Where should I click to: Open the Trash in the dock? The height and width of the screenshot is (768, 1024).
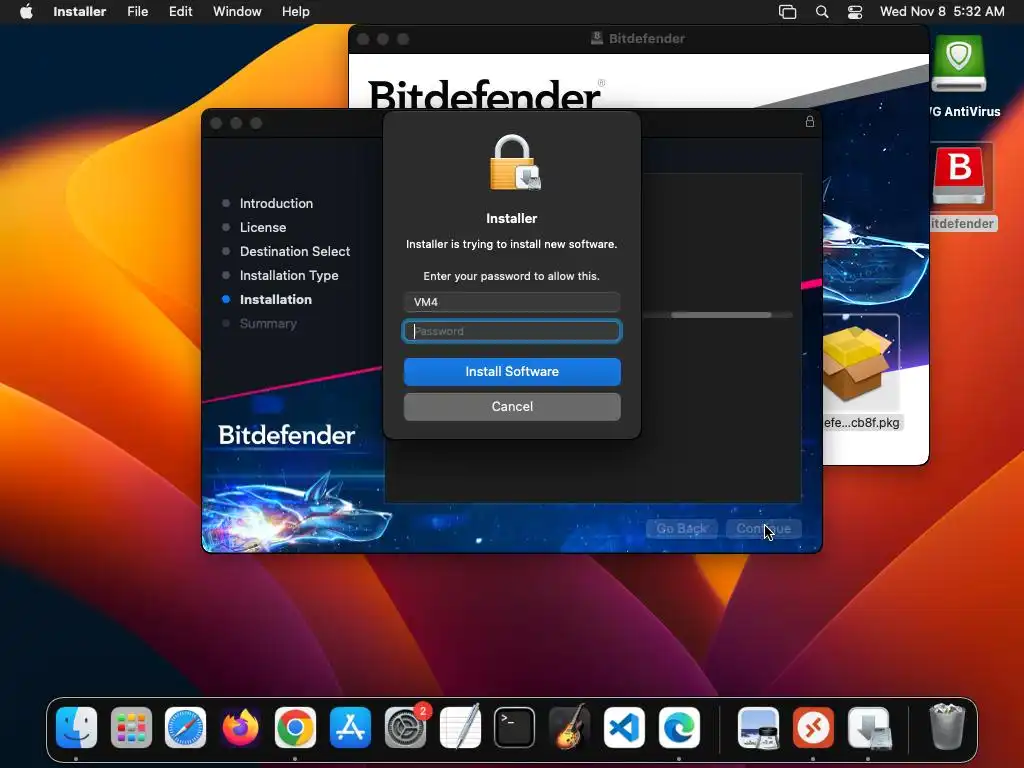[x=947, y=726]
